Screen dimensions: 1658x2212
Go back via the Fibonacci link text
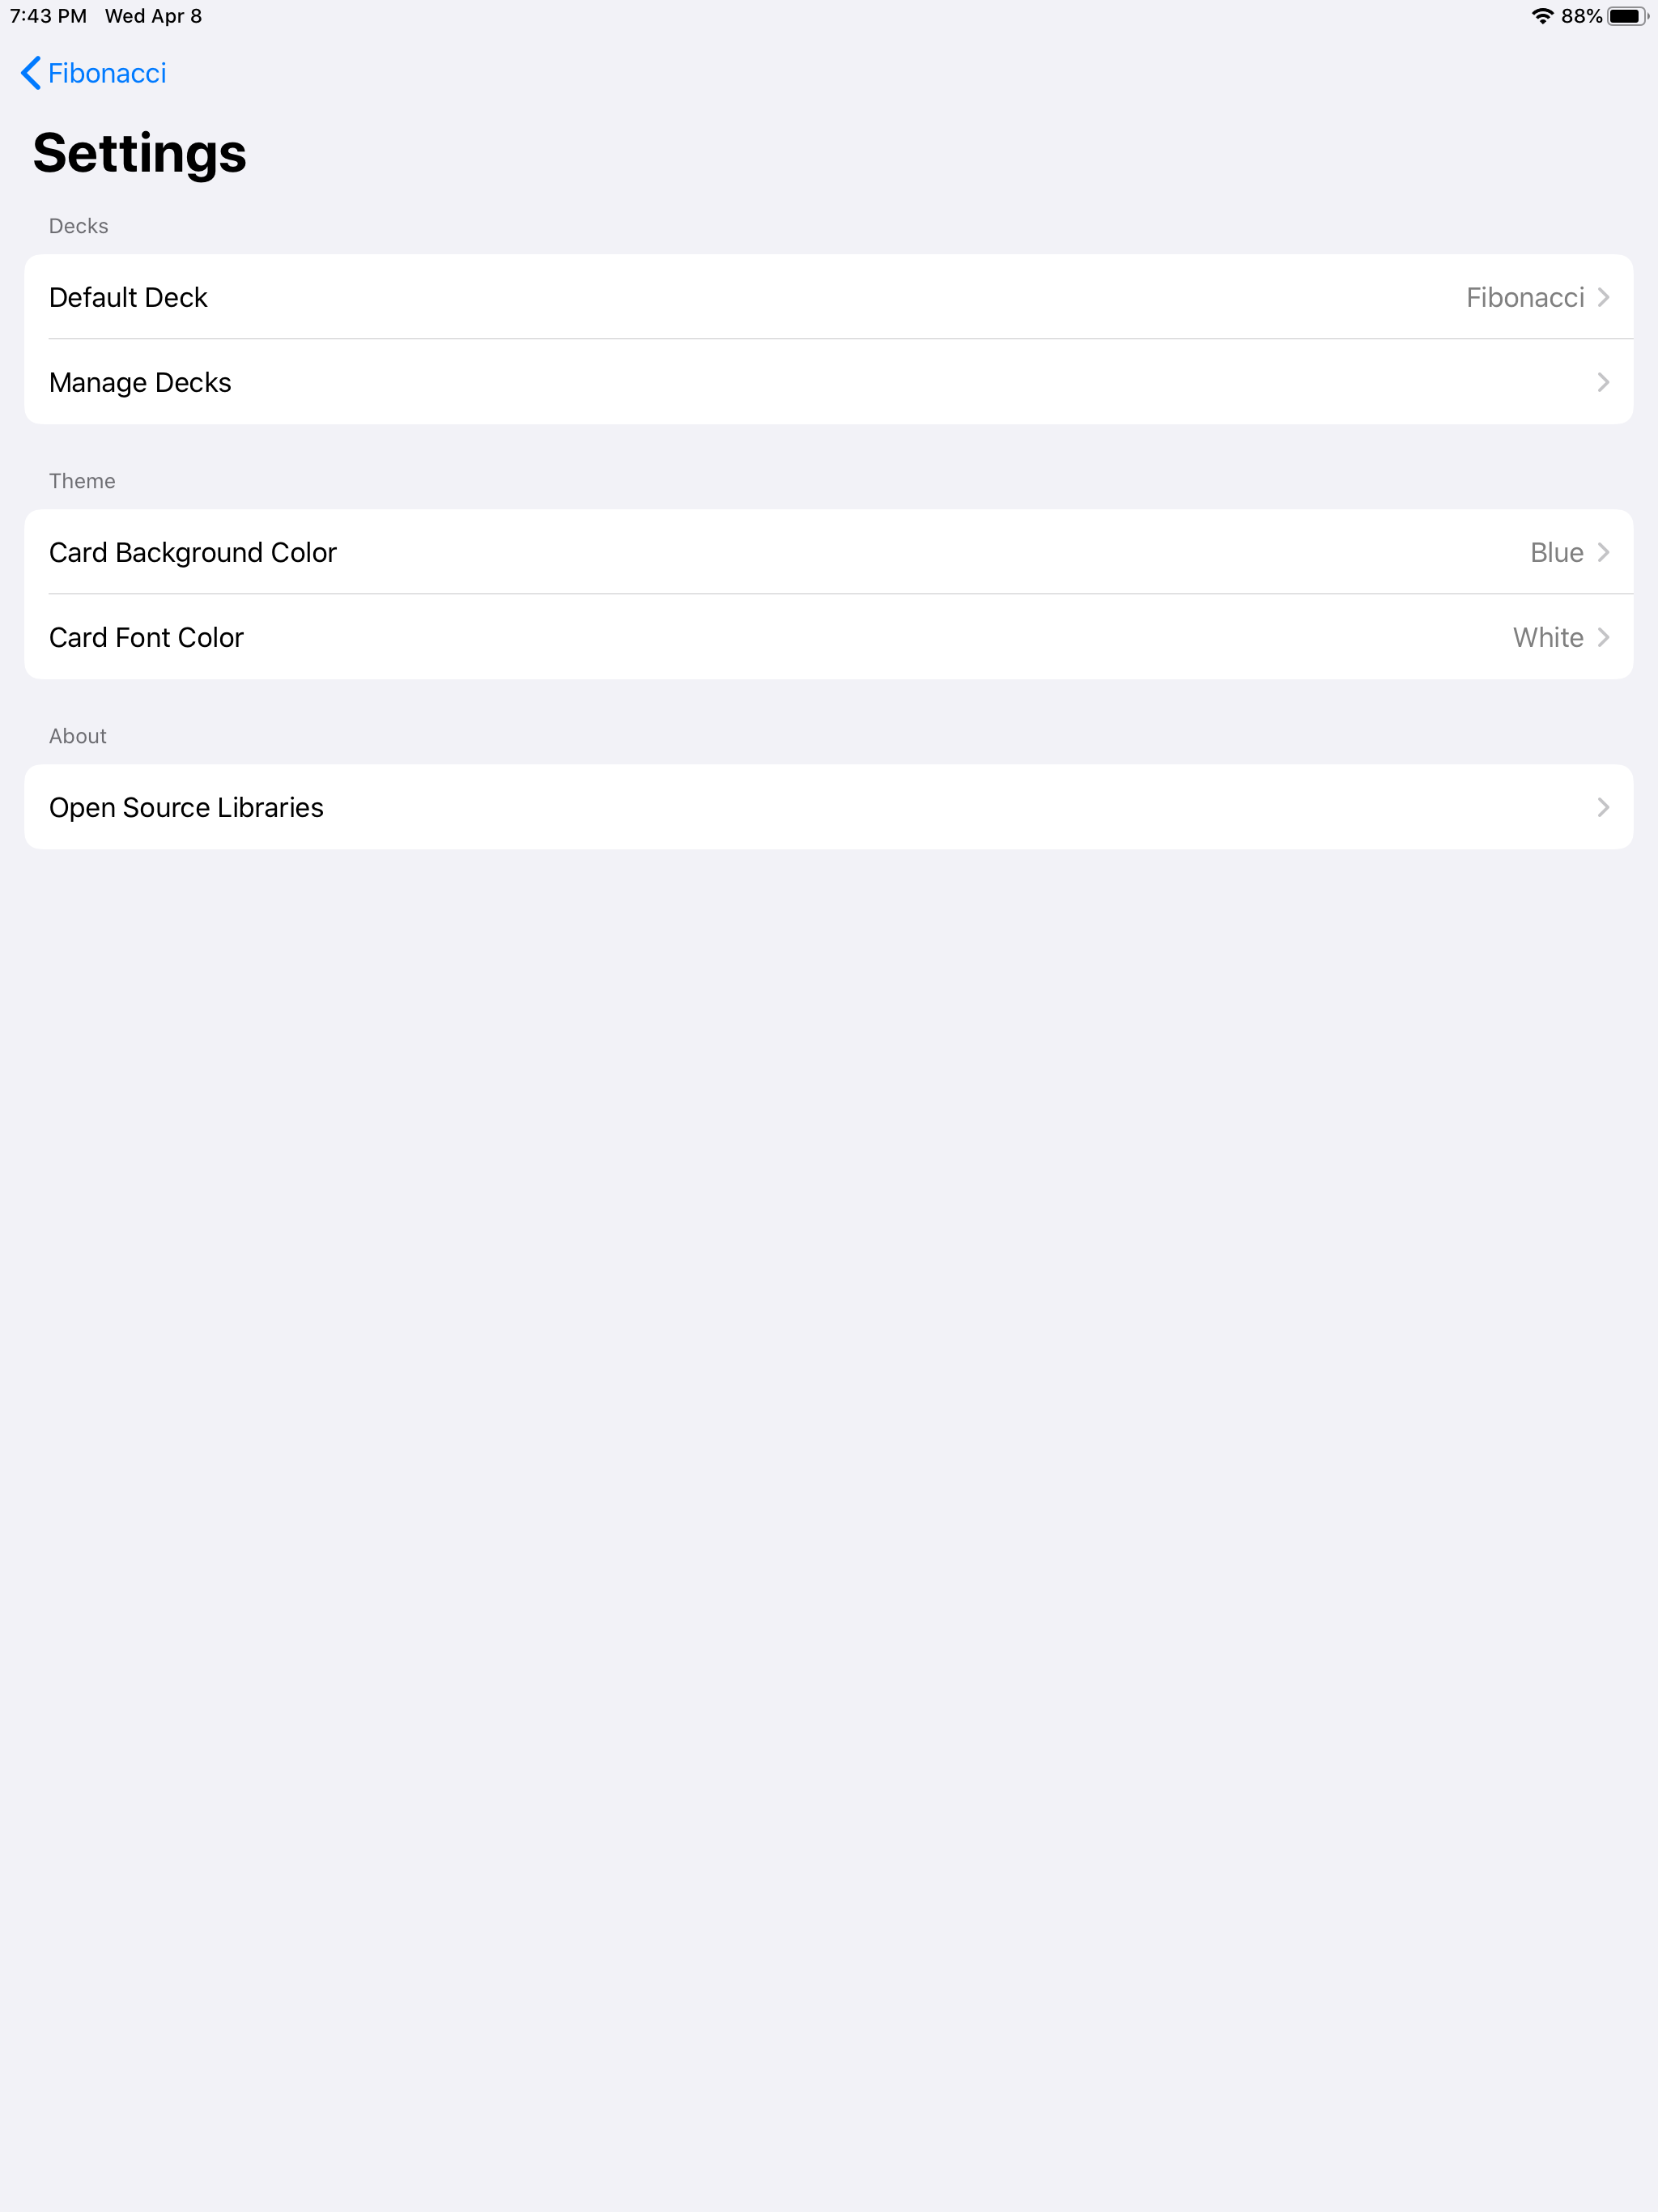click(107, 73)
